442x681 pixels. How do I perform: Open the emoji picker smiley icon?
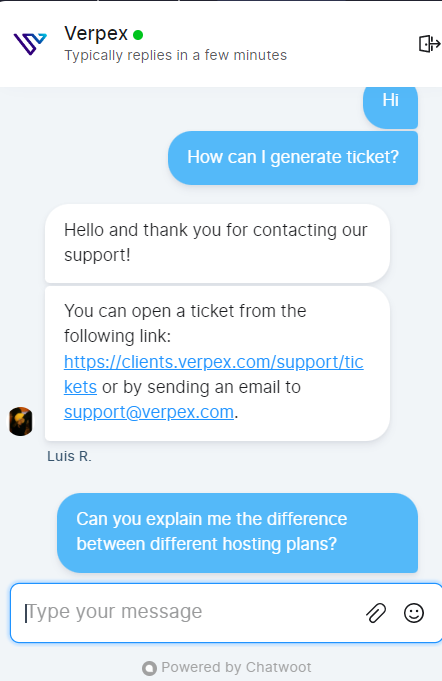click(414, 613)
